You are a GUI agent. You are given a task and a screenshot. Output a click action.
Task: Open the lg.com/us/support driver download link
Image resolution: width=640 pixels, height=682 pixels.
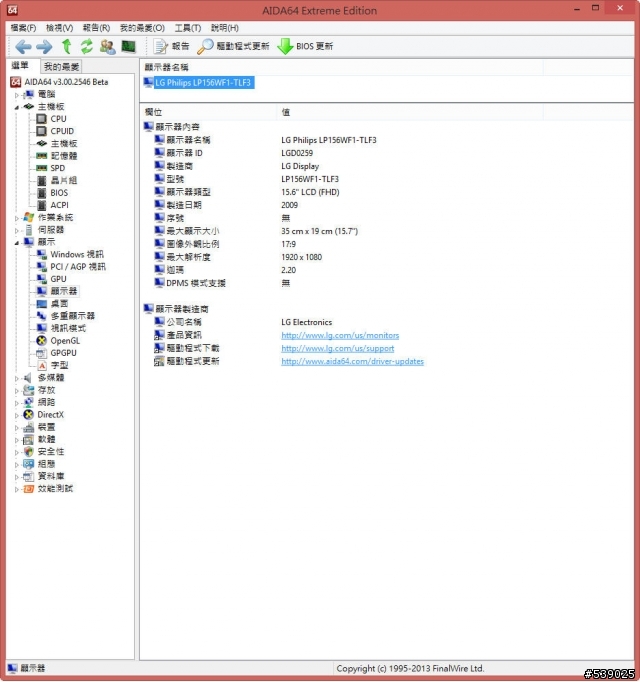coord(338,348)
